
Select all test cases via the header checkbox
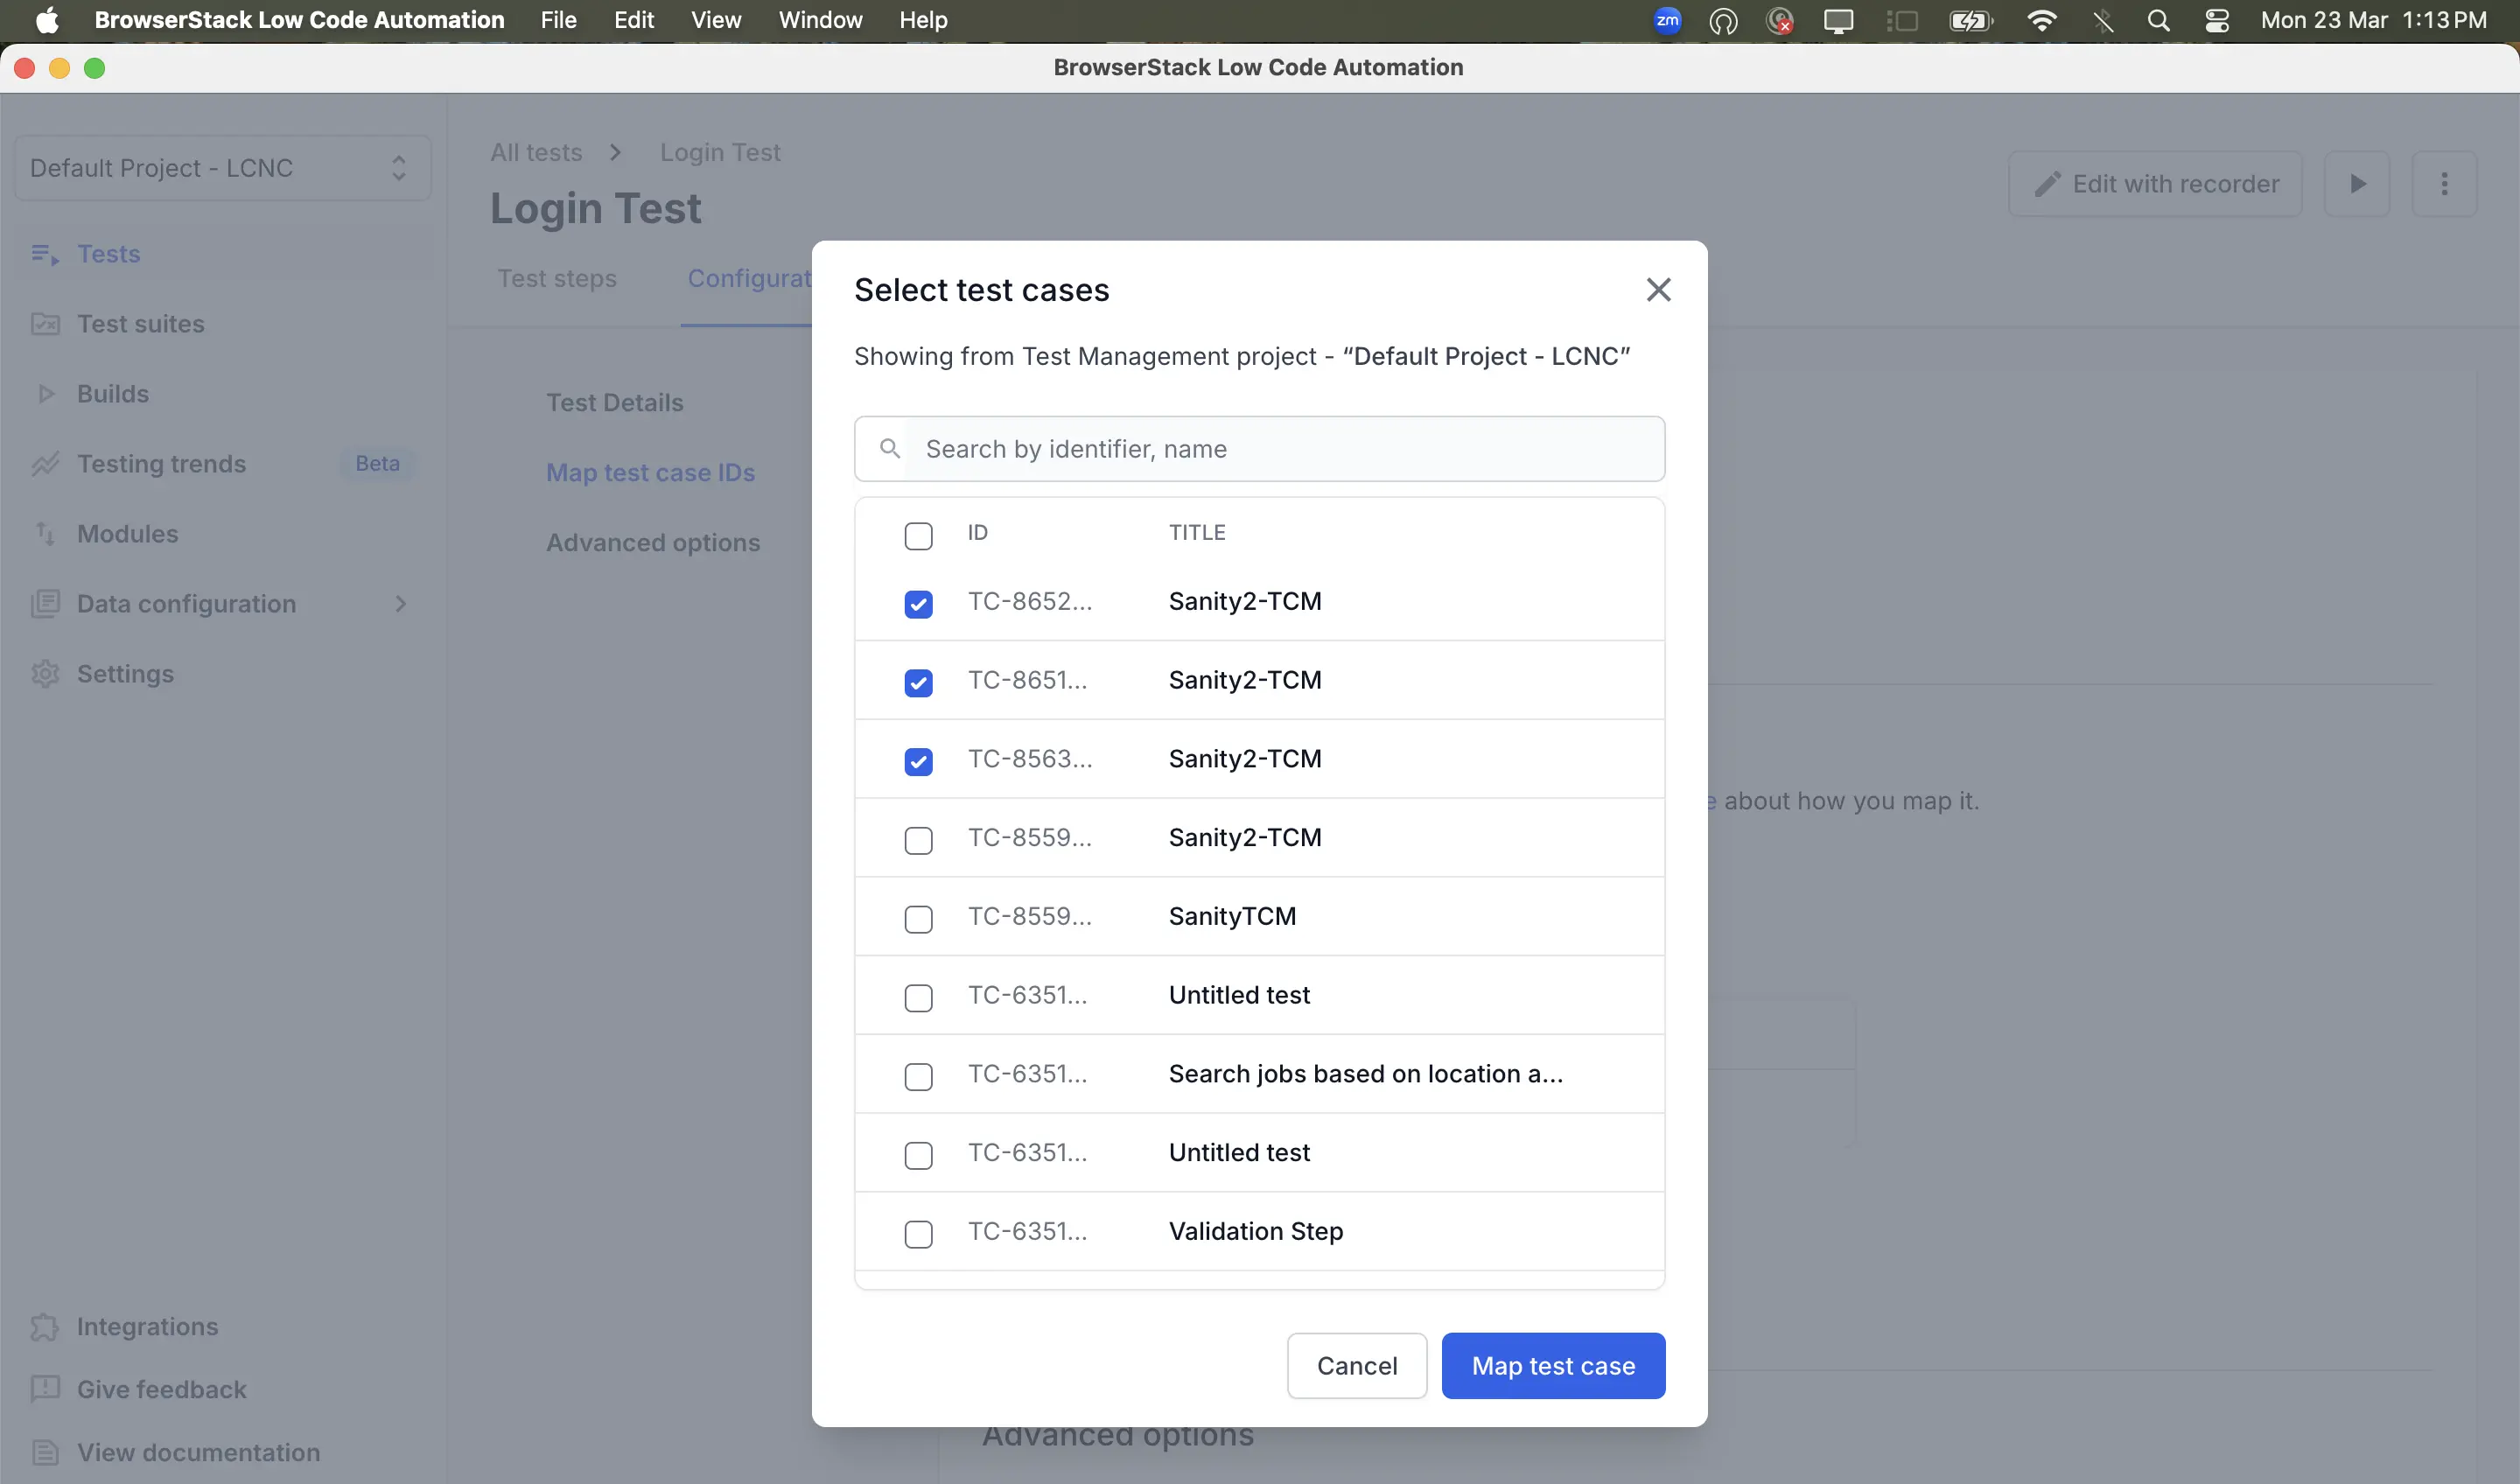[x=918, y=535]
